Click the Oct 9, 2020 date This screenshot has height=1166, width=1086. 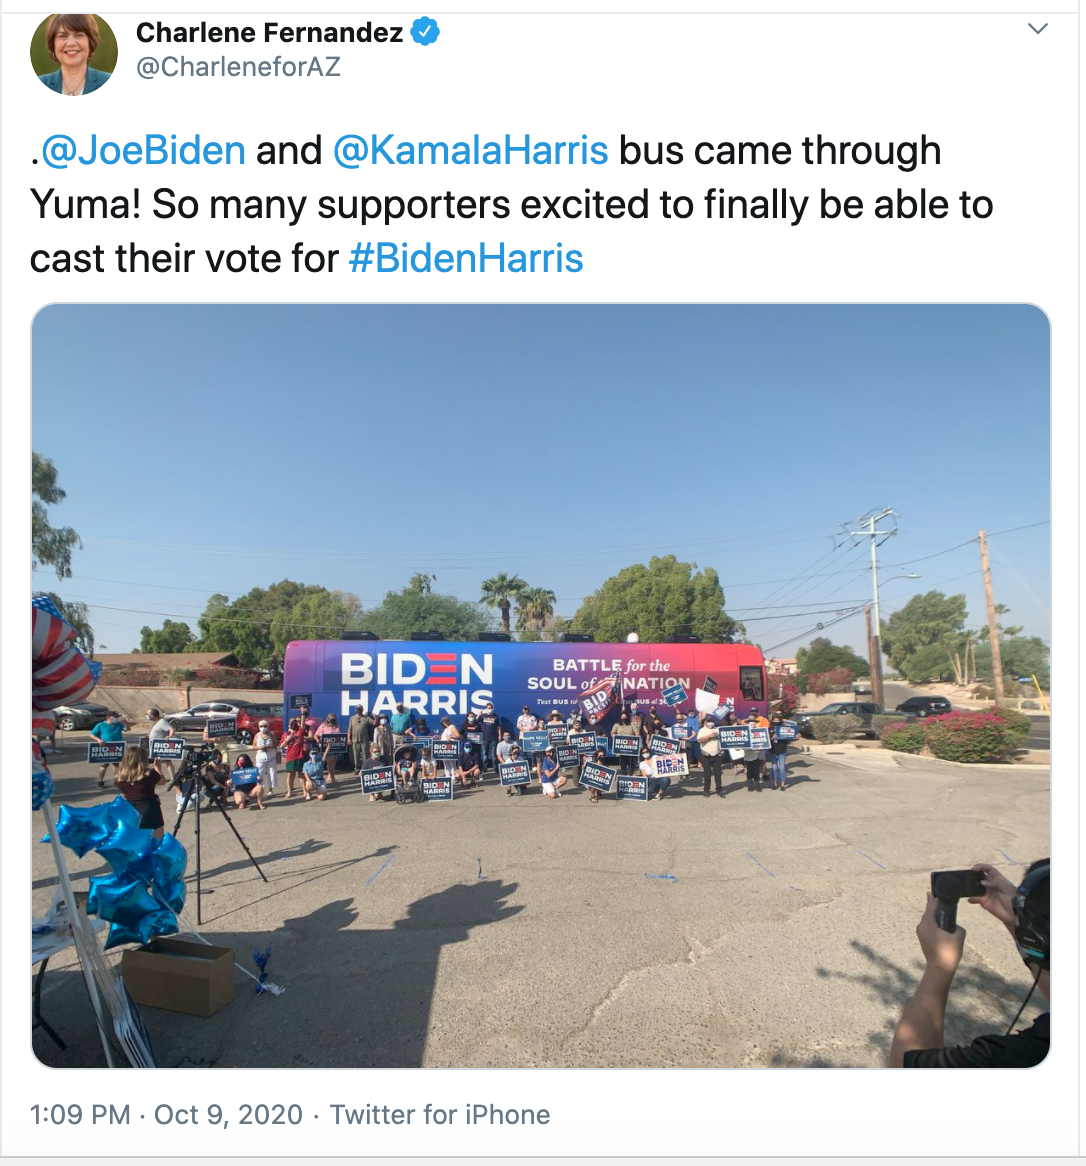228,1115
